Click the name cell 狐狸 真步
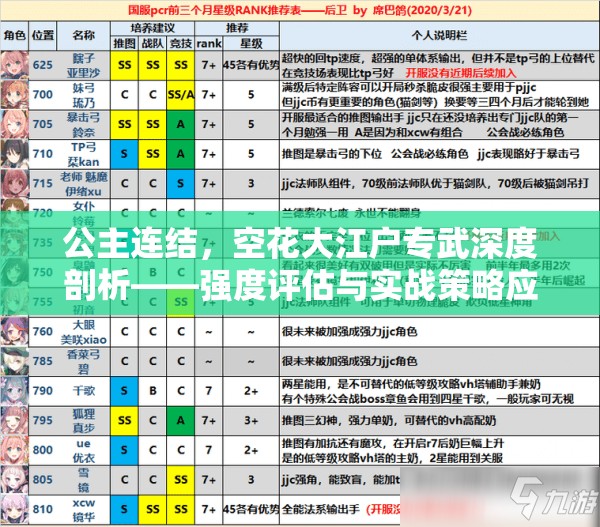This screenshot has width=600, height=527. [x=83, y=421]
